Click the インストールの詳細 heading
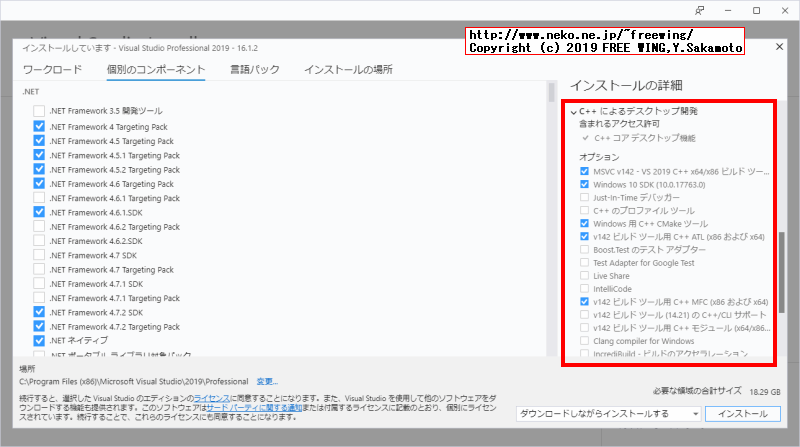 click(x=626, y=85)
